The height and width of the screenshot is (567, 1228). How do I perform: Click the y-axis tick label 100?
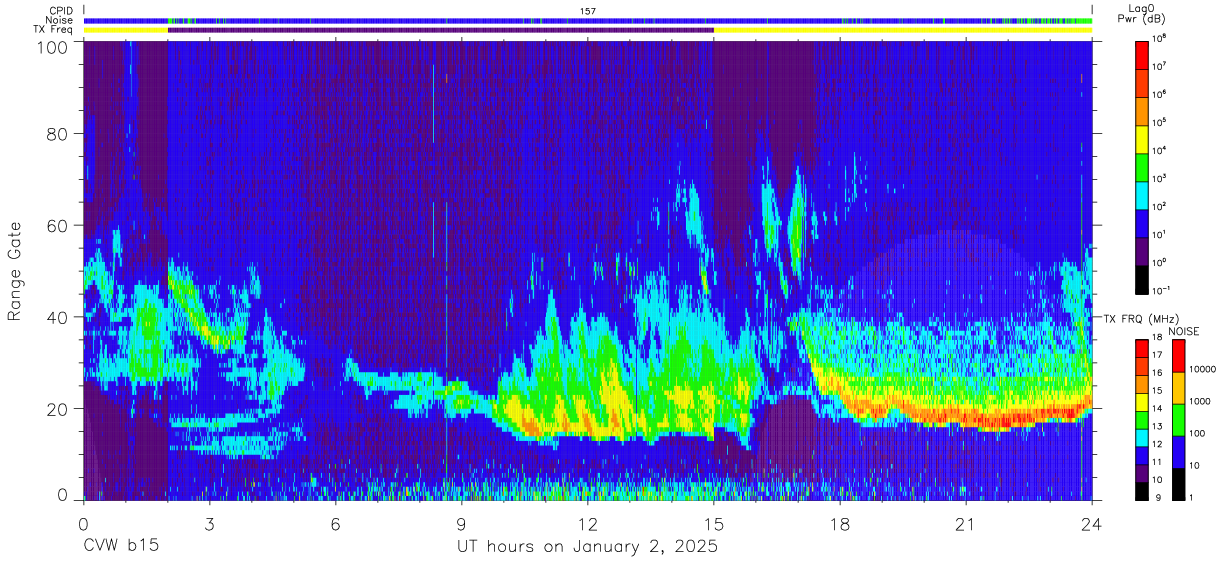point(51,46)
